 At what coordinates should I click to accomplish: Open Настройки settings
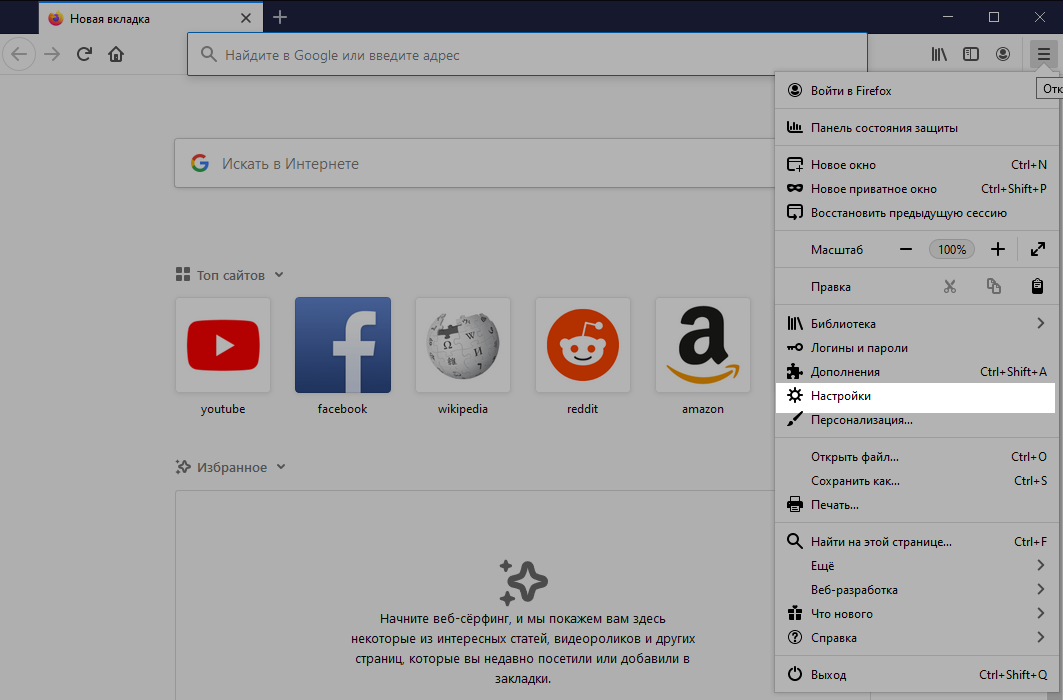click(x=915, y=396)
